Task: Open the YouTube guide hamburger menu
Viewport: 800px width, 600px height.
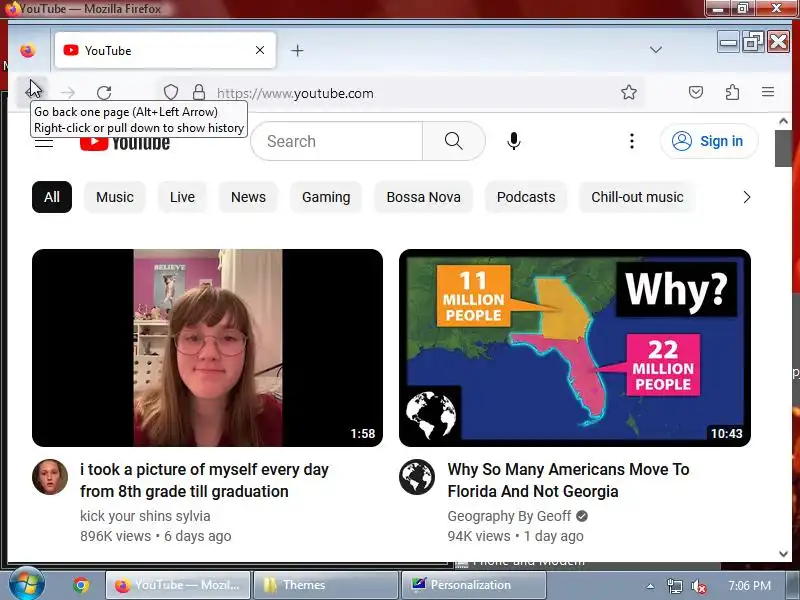Action: coord(44,141)
